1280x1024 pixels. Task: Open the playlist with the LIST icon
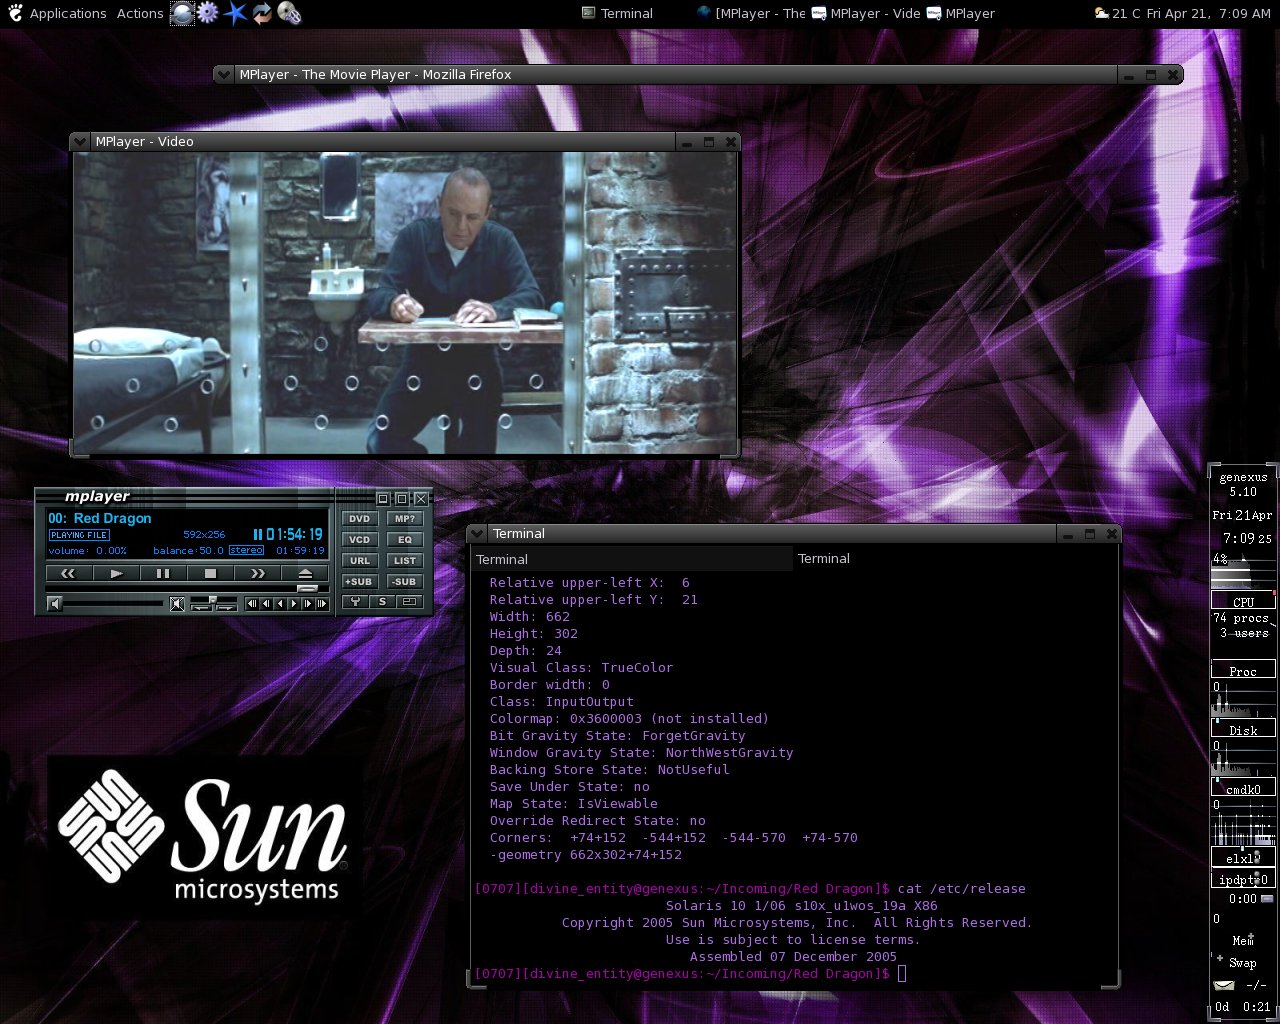405,561
